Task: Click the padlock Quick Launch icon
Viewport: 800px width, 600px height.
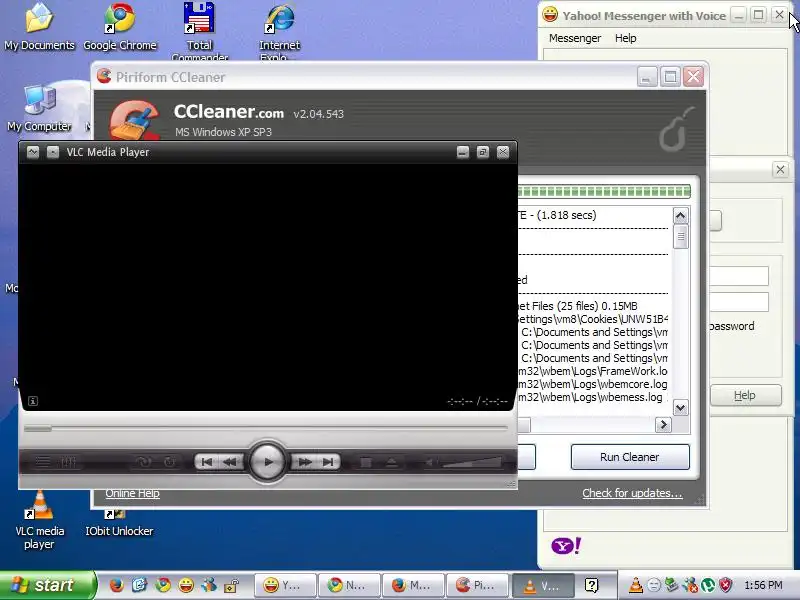Action: 232,585
